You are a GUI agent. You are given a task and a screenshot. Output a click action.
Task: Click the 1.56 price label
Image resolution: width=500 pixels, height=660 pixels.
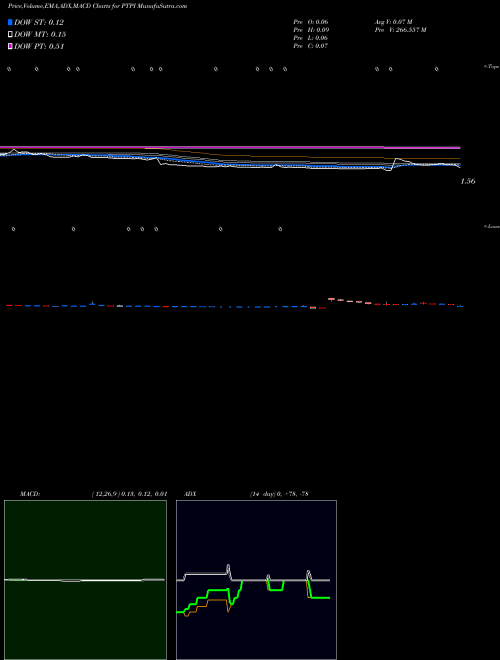click(468, 181)
